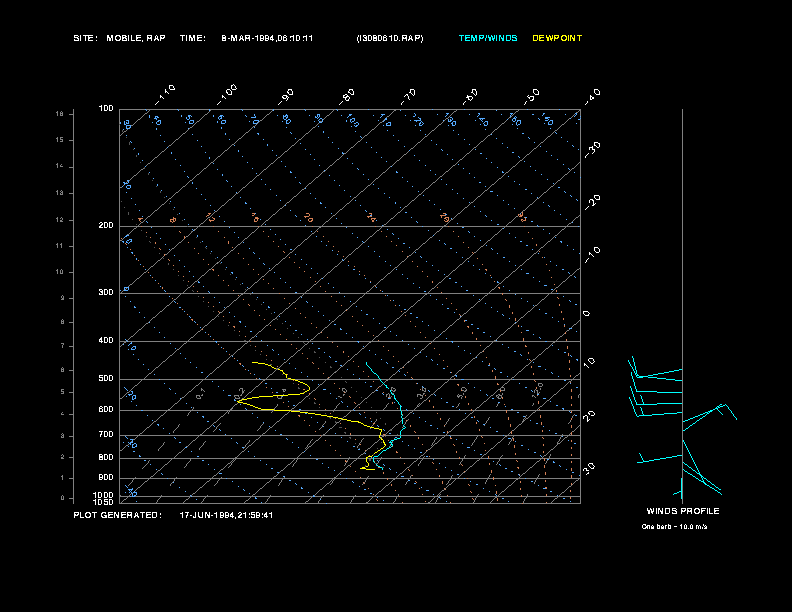Click the -100 temperature label on top axis
792x612 pixels.
pyautogui.click(x=227, y=95)
